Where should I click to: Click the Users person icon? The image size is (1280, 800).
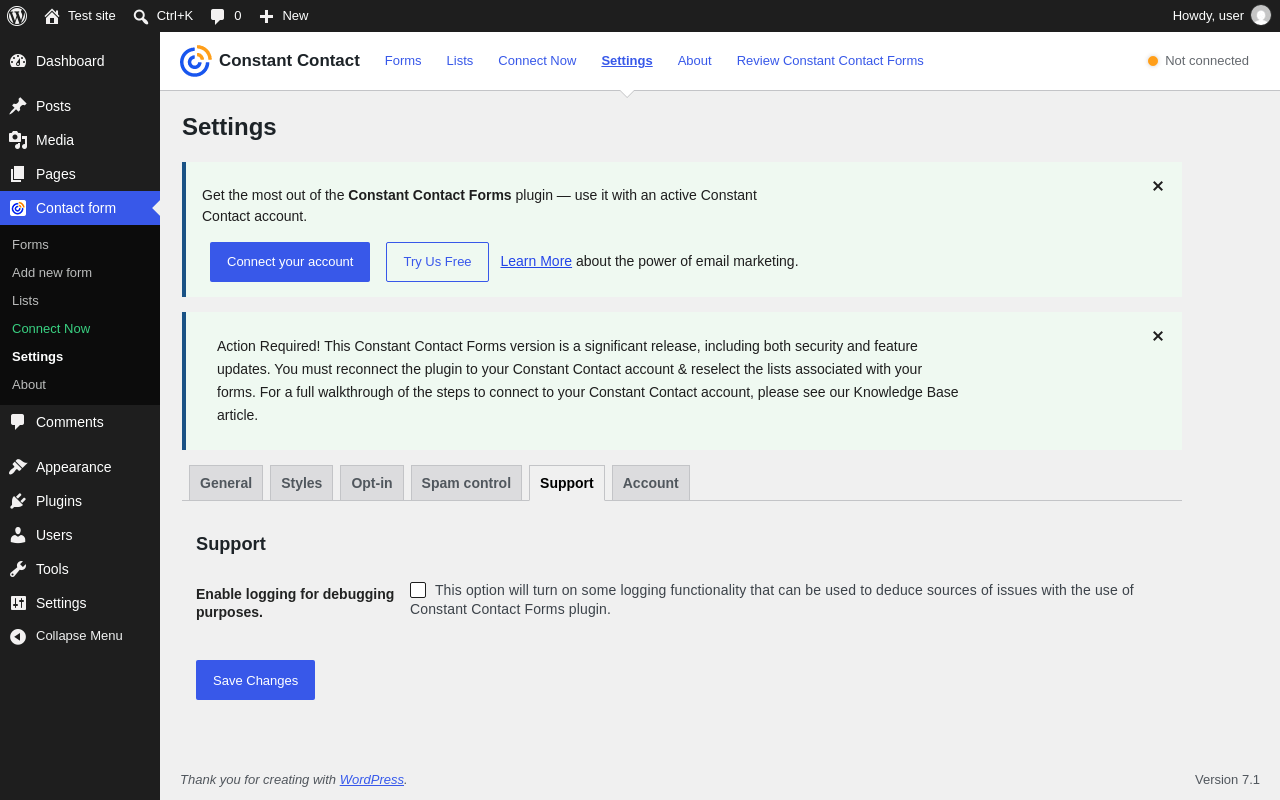(x=18, y=535)
